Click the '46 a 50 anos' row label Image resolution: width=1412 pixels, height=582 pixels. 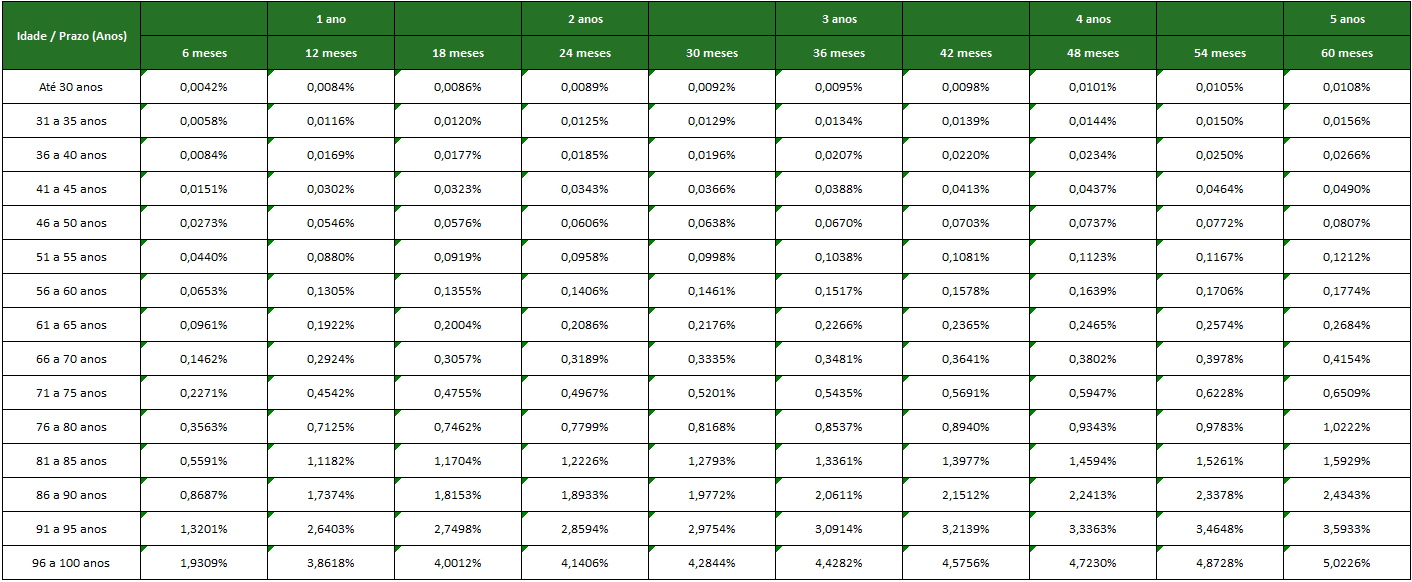71,223
